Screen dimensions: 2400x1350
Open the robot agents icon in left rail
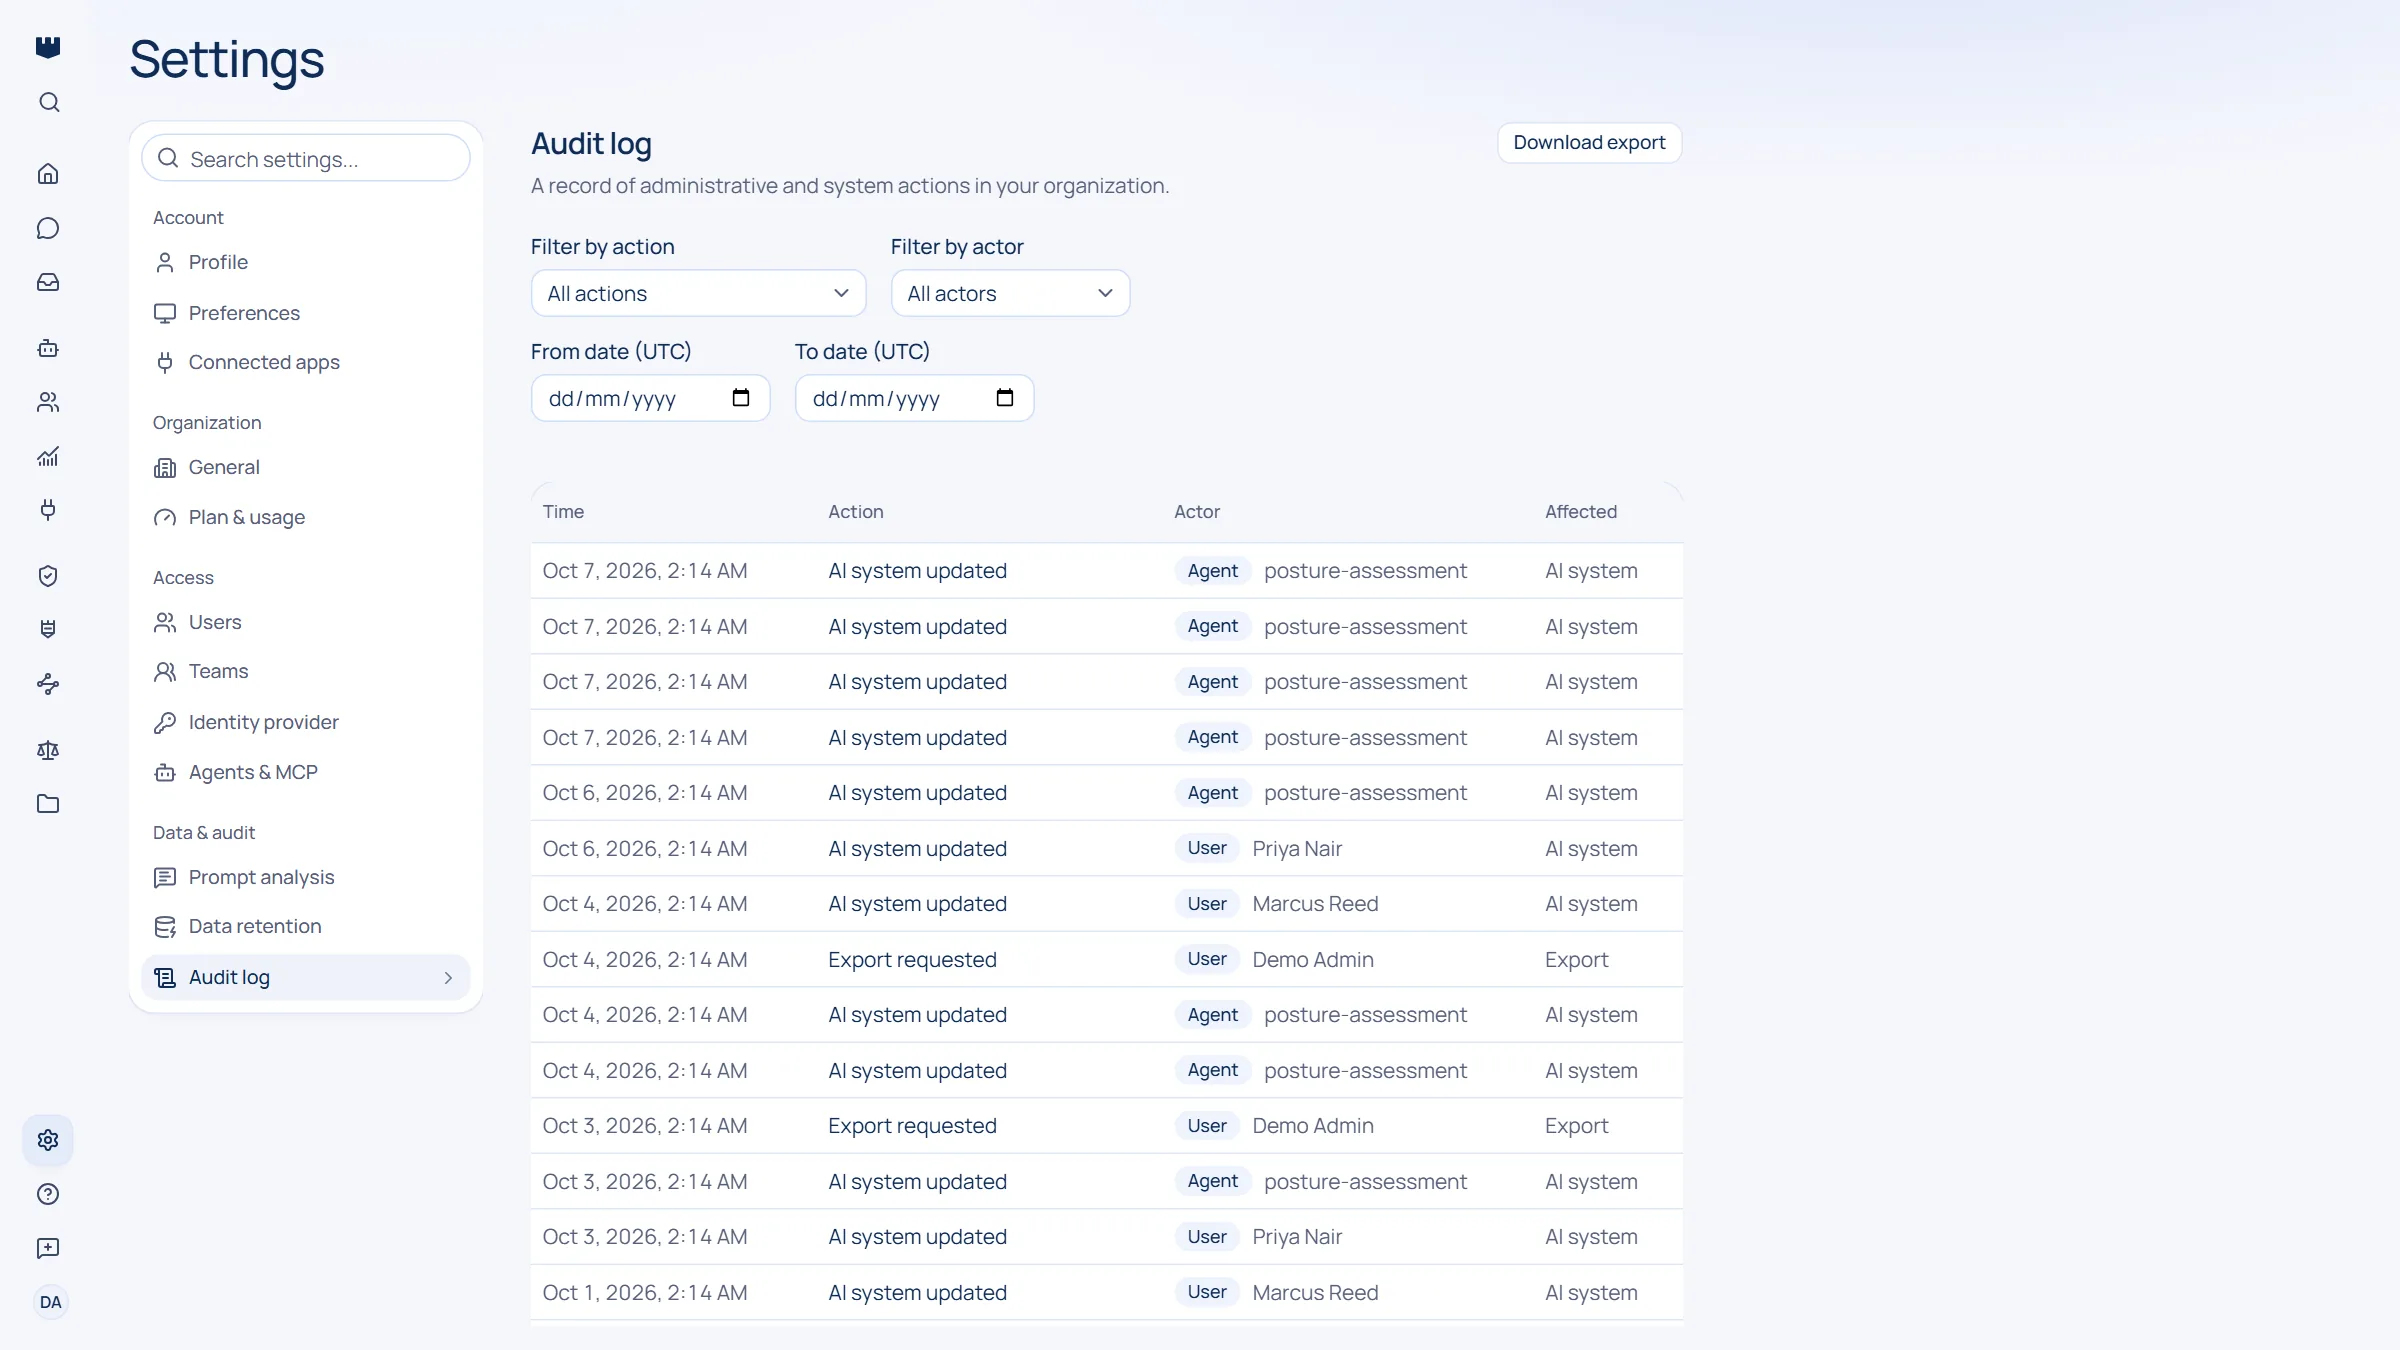tap(48, 348)
